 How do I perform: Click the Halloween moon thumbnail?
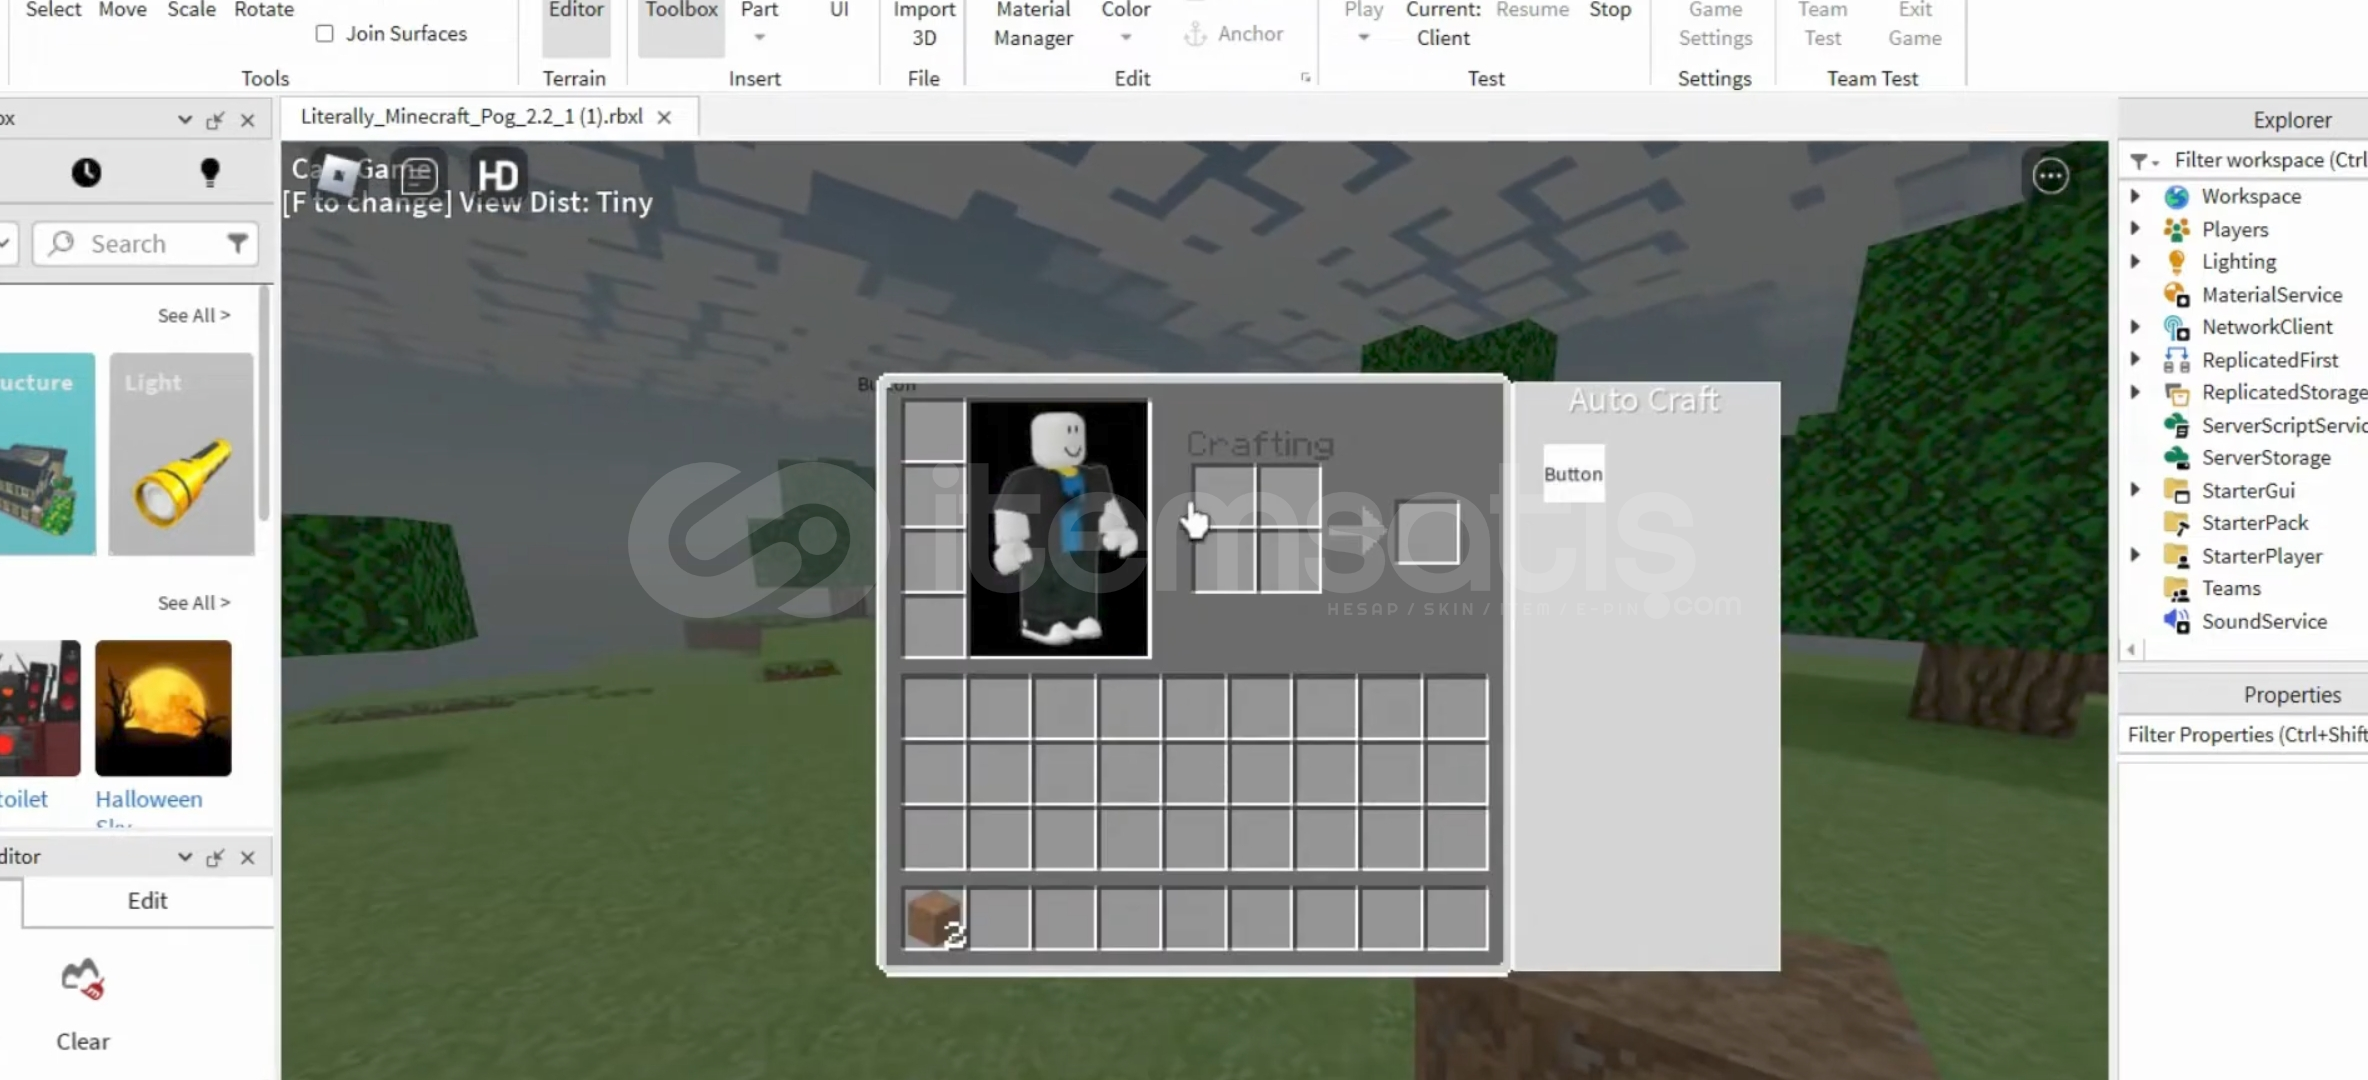[163, 708]
